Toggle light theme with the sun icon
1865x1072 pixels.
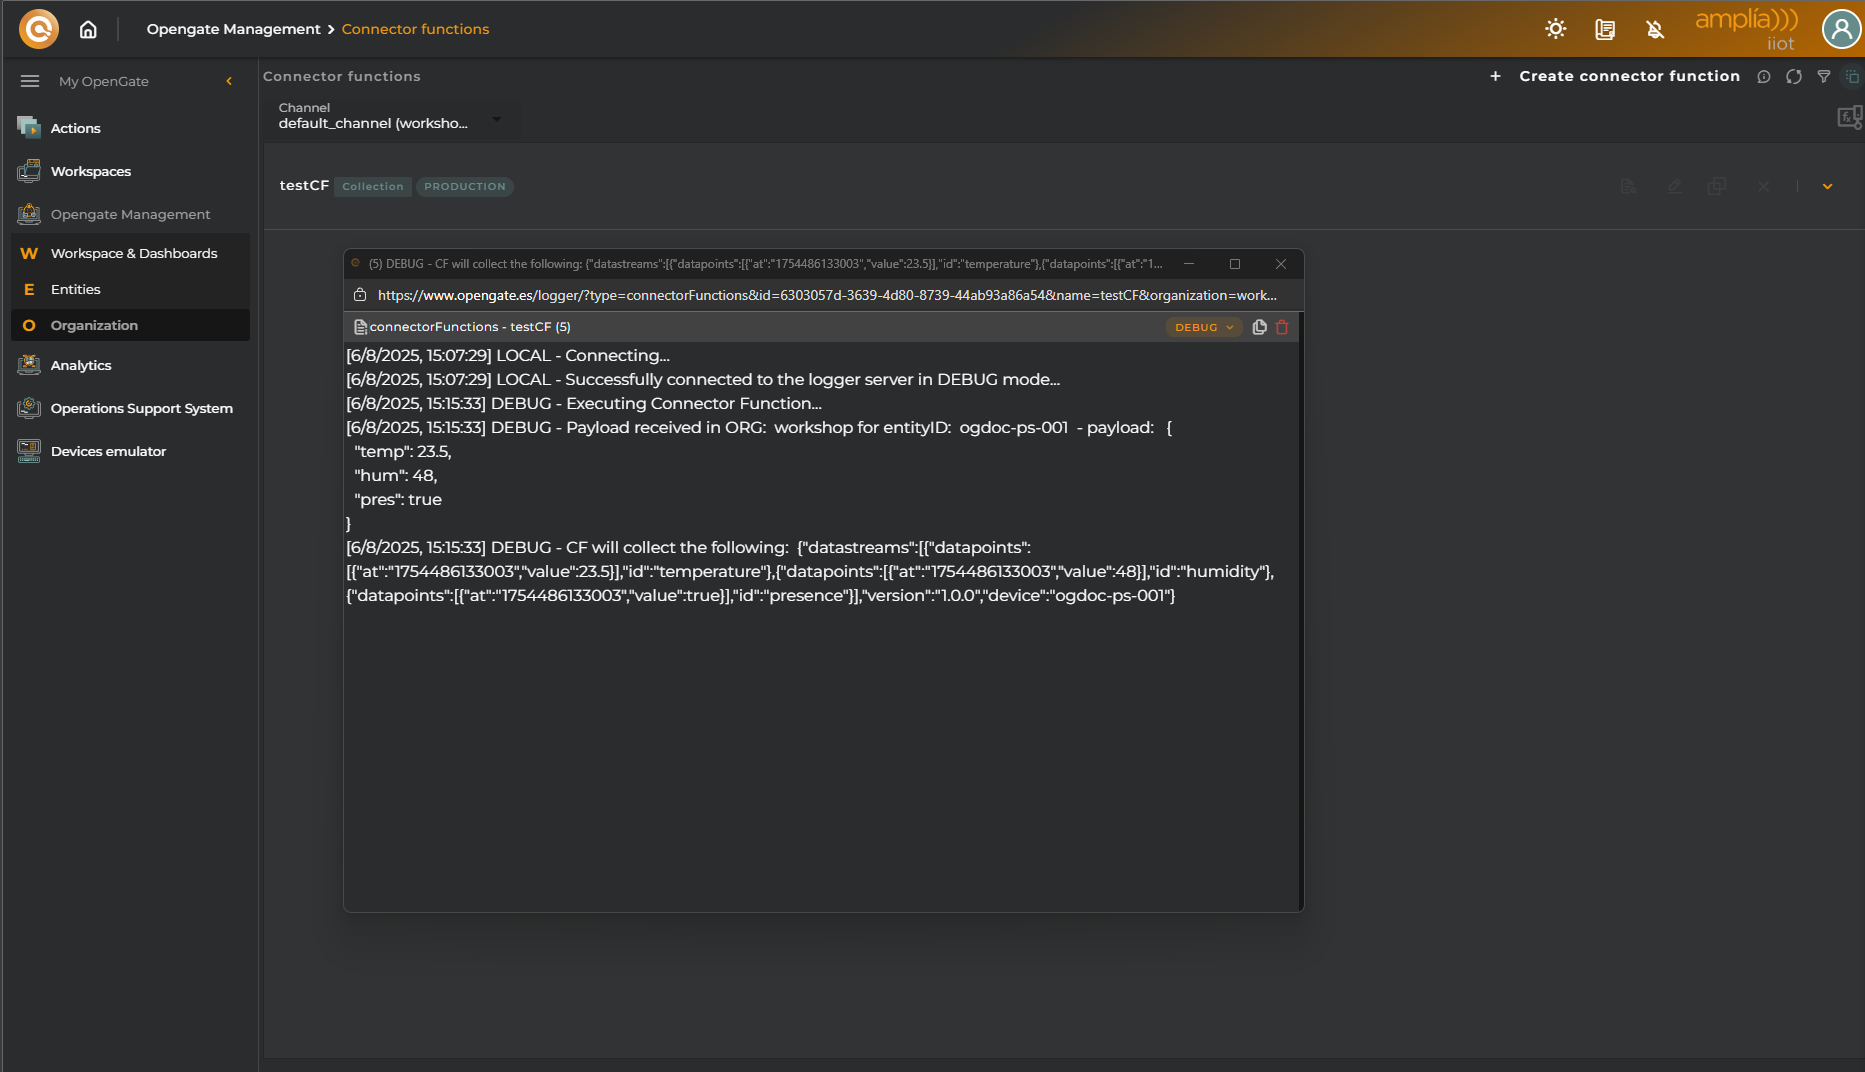click(1555, 29)
